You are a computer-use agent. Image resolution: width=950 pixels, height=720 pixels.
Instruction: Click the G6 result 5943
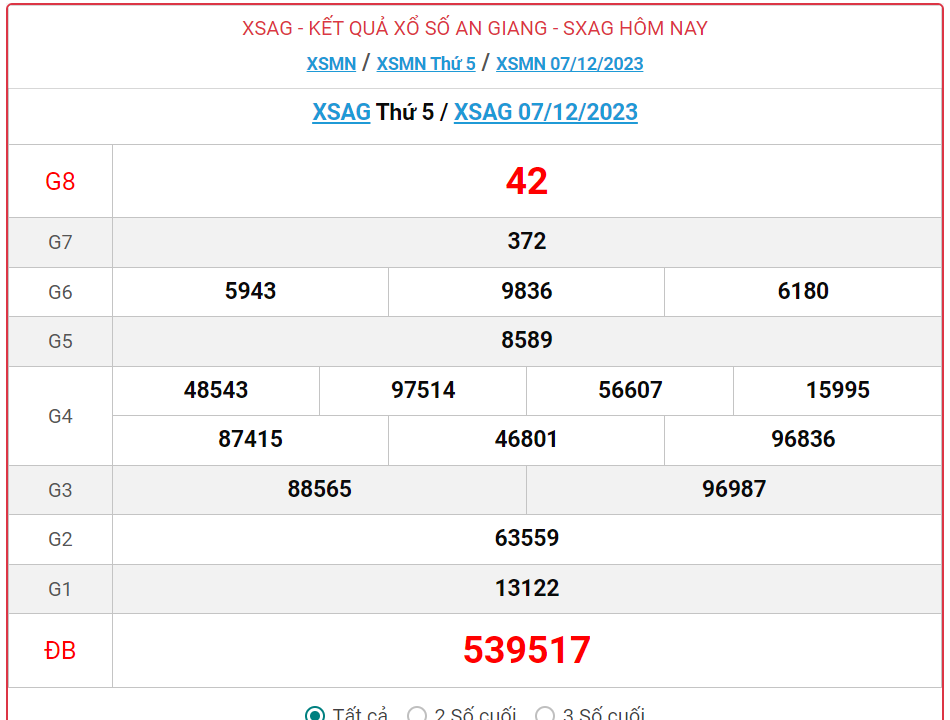250,291
